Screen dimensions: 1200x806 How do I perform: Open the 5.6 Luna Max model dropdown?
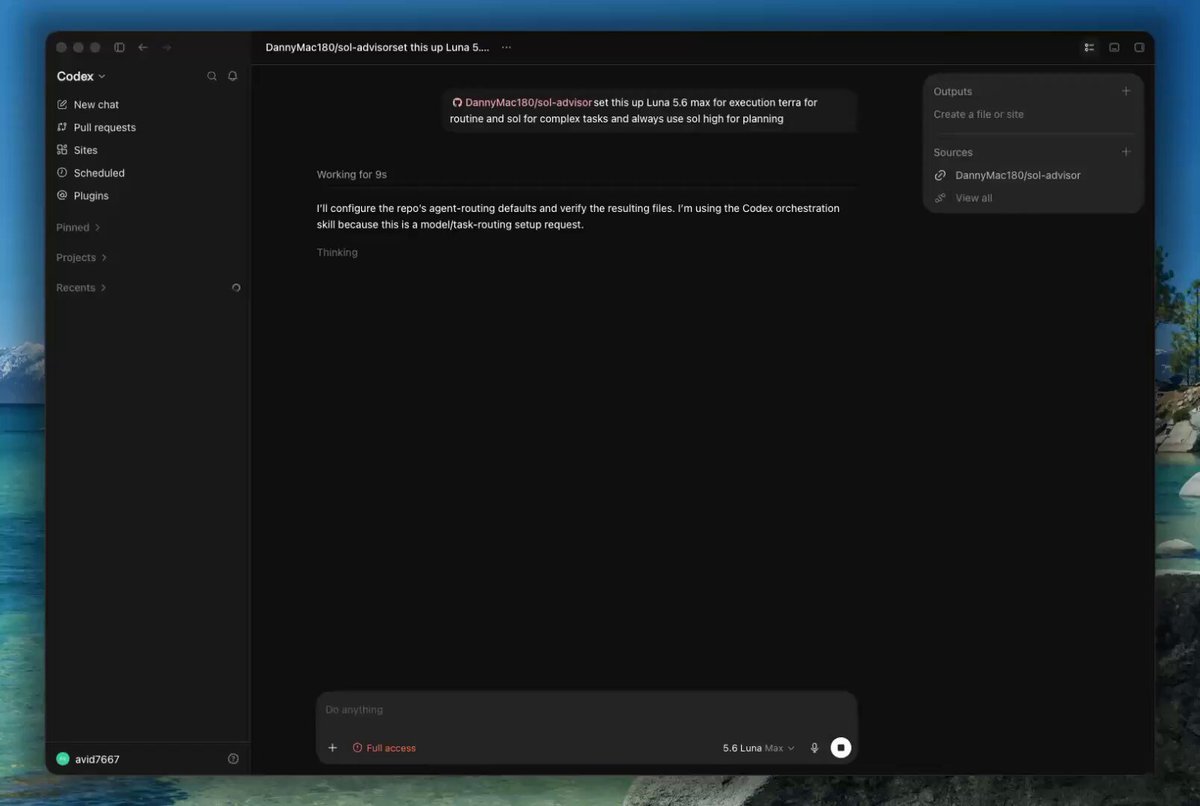pos(759,748)
